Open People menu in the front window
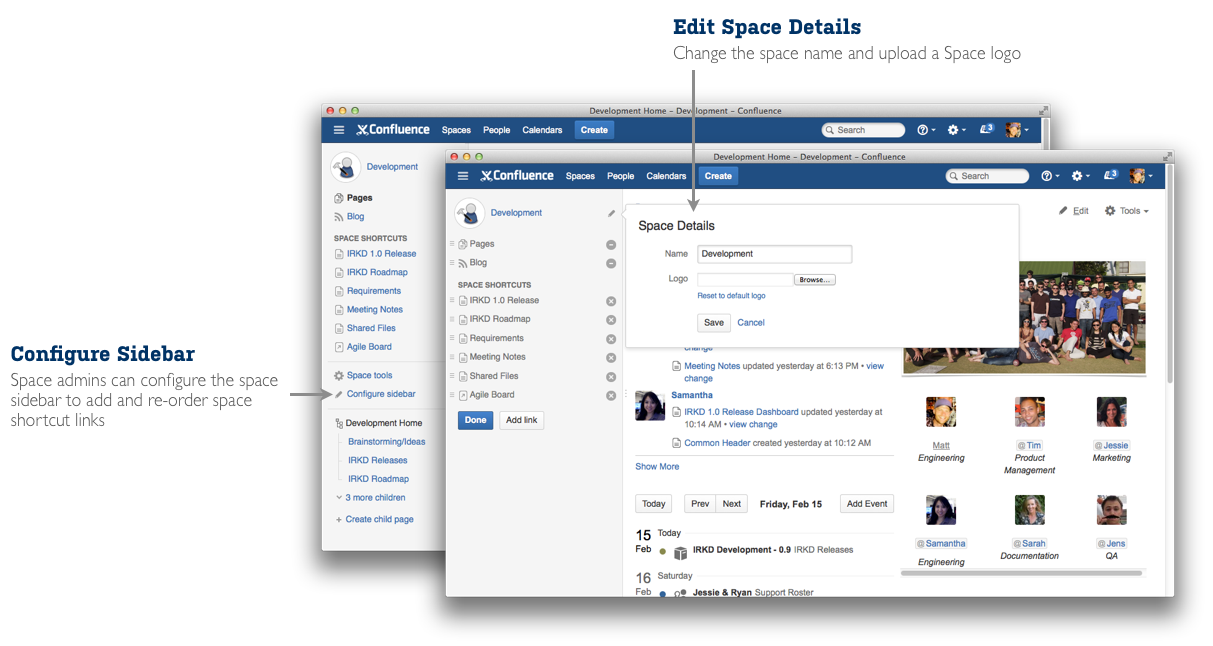 pos(620,176)
